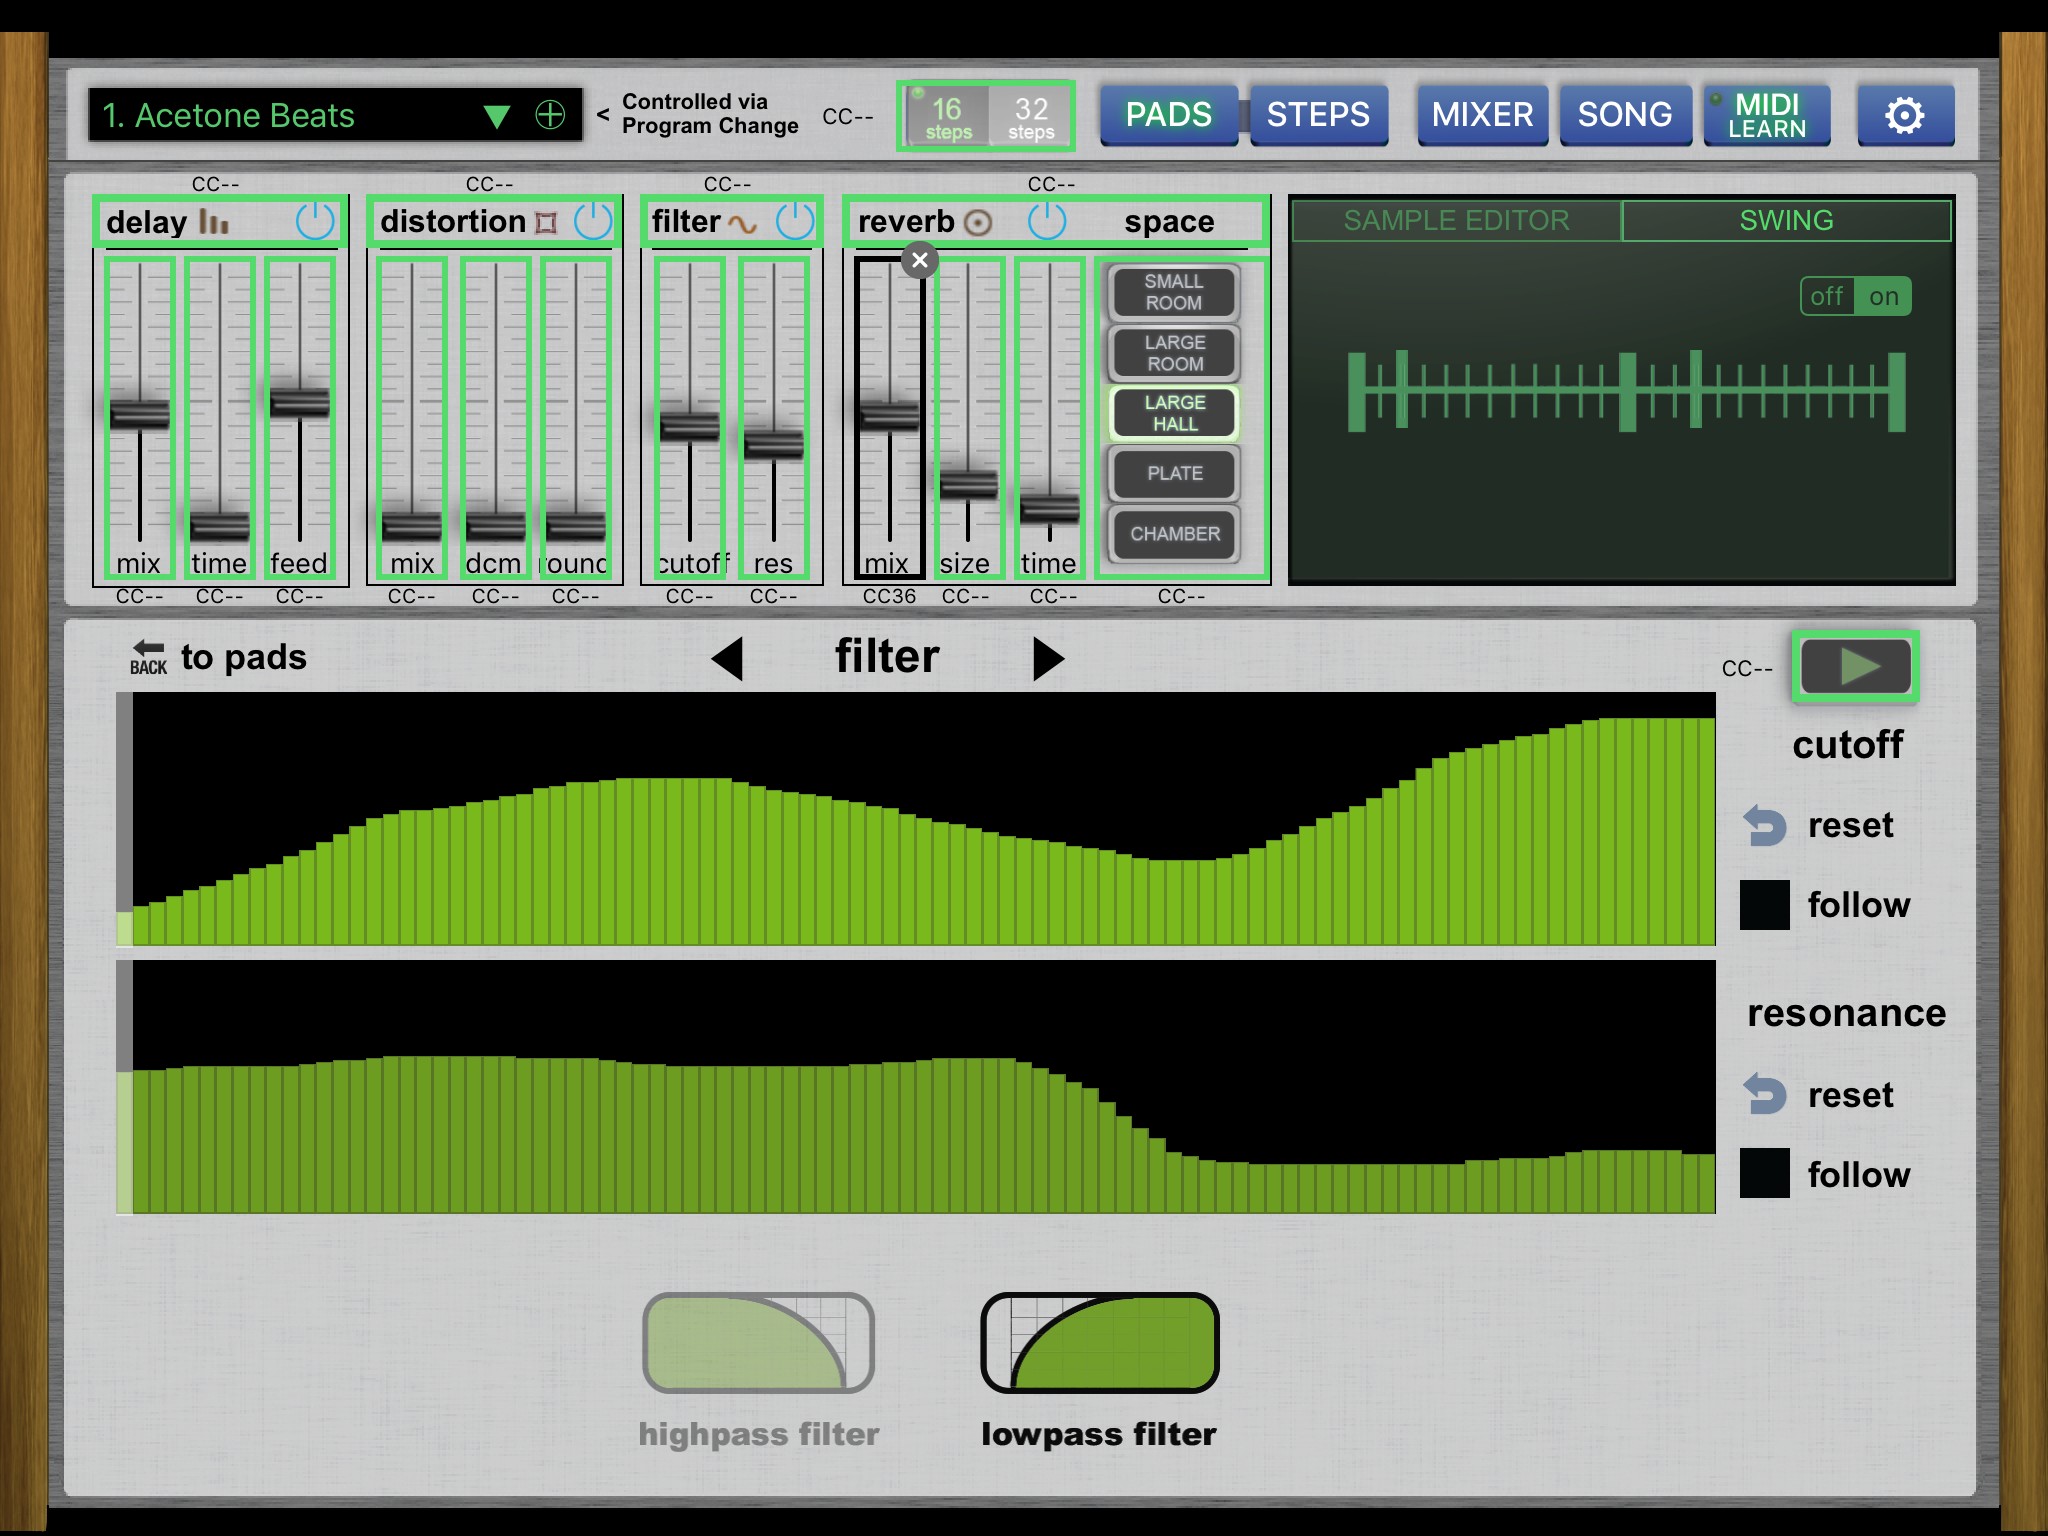Image resolution: width=2048 pixels, height=1536 pixels.
Task: Select the highpass filter shape
Action: click(759, 1343)
